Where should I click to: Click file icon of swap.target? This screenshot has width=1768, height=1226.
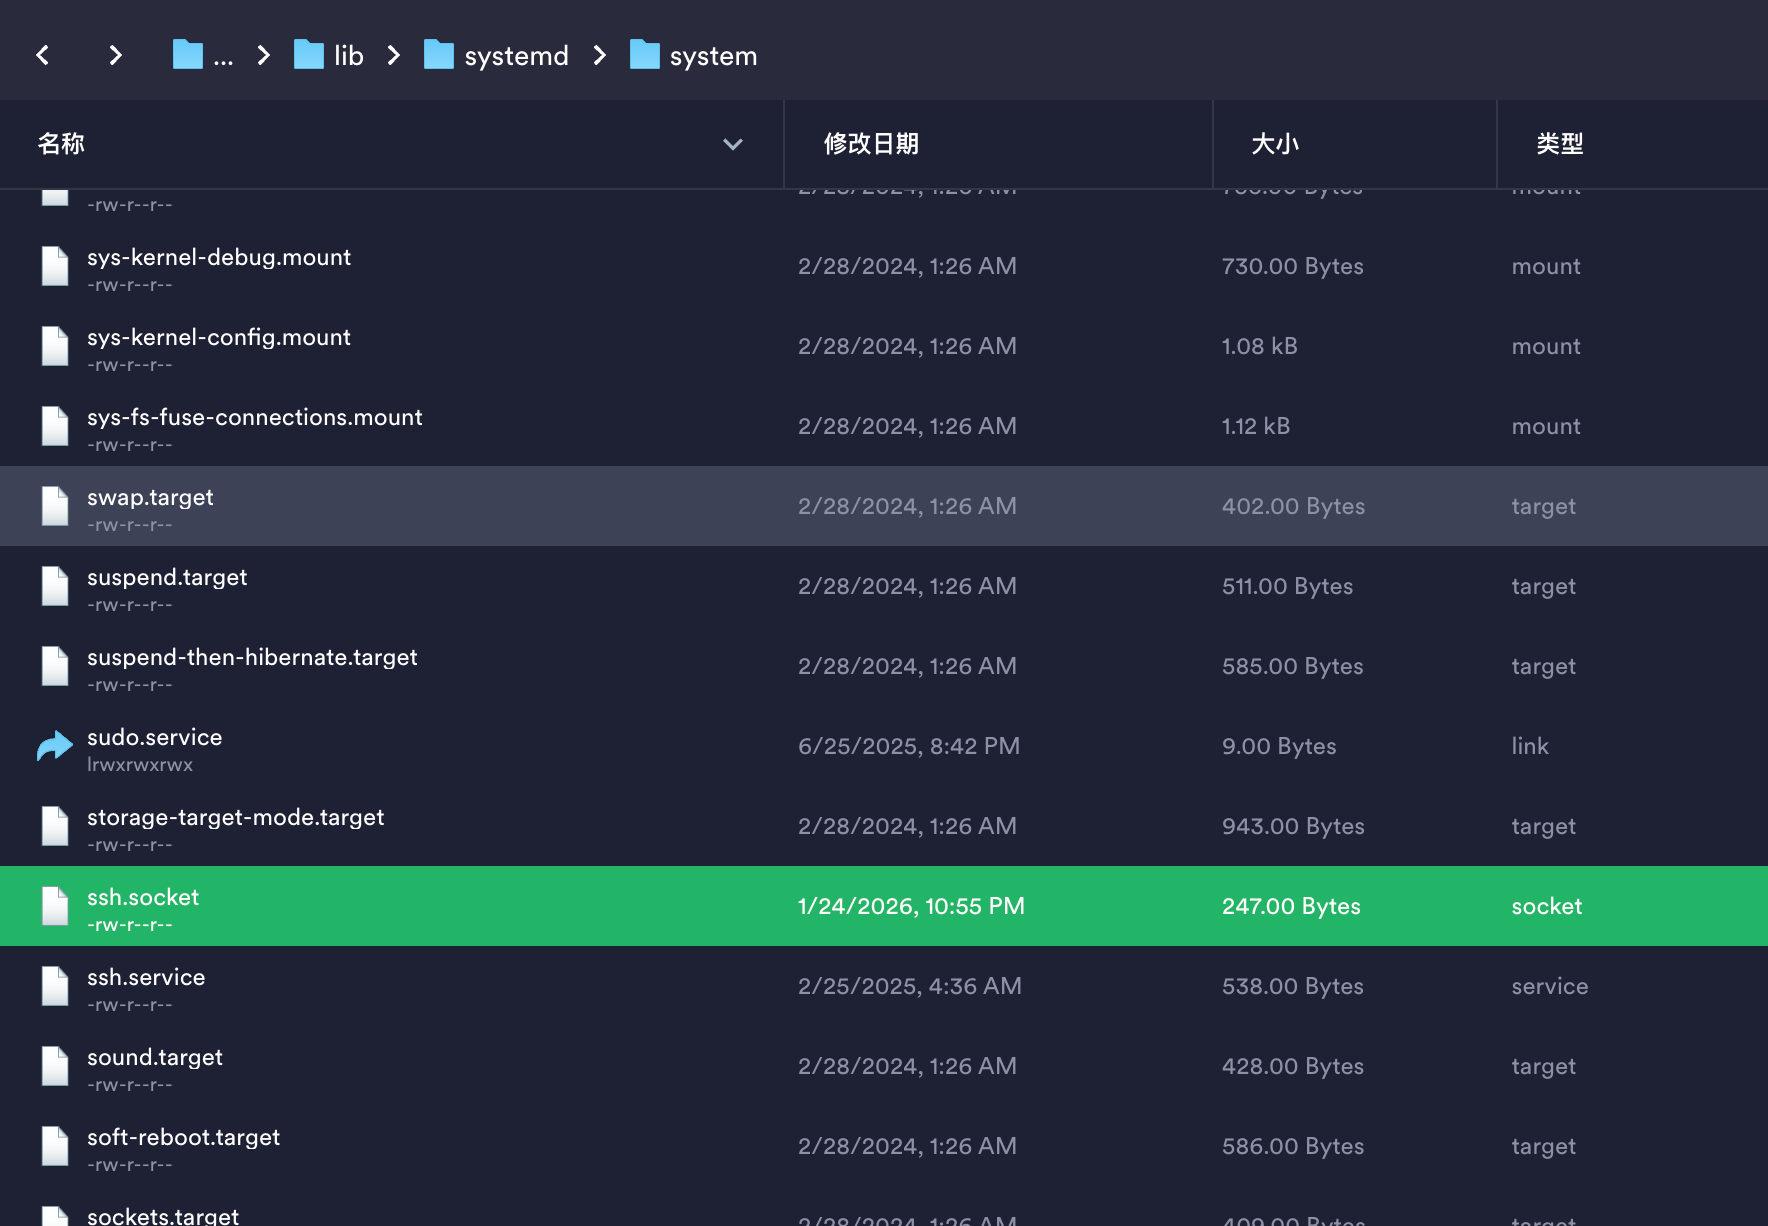(55, 506)
